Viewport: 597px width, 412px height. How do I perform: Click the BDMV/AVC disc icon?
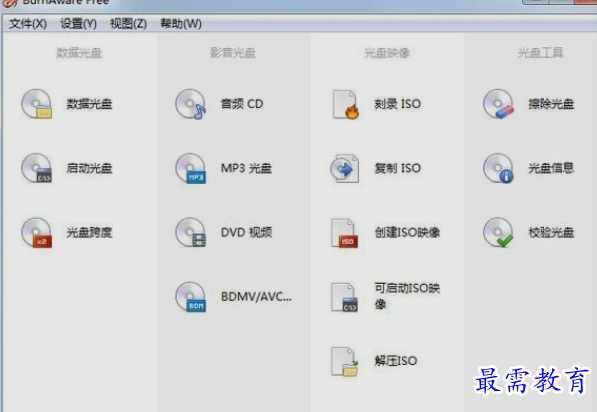coord(190,297)
